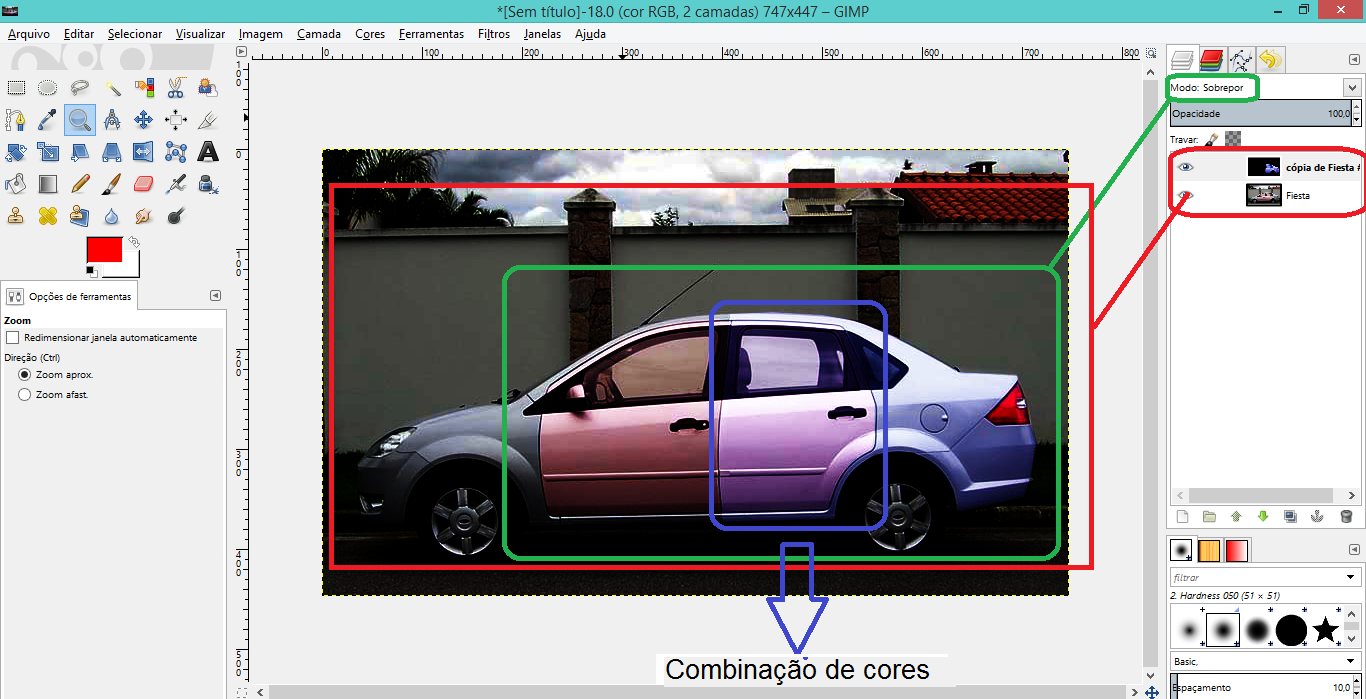Open the Camada menu
1366x699 pixels.
[x=318, y=33]
